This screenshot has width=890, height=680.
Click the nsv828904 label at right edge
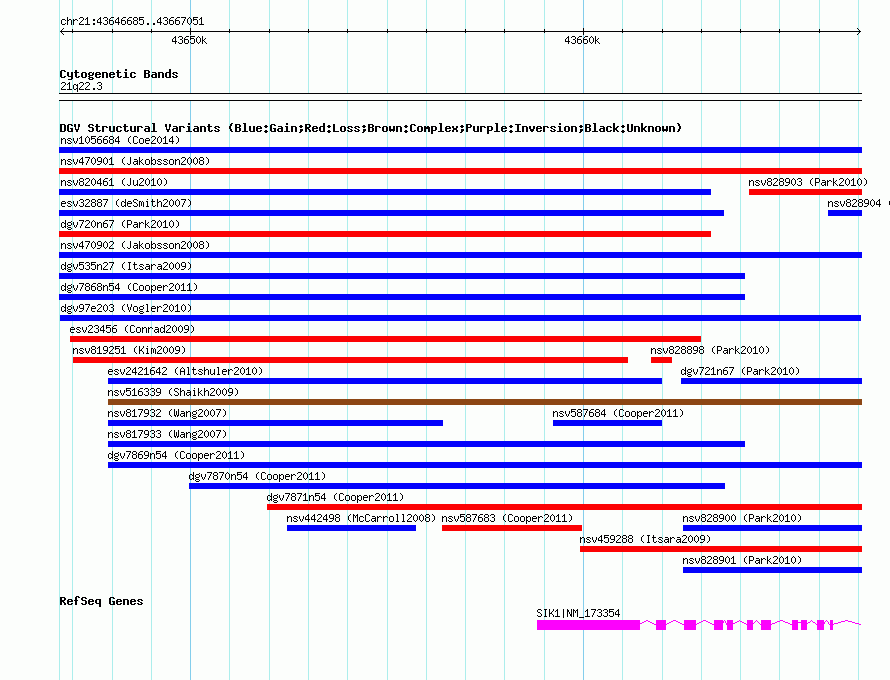point(854,203)
